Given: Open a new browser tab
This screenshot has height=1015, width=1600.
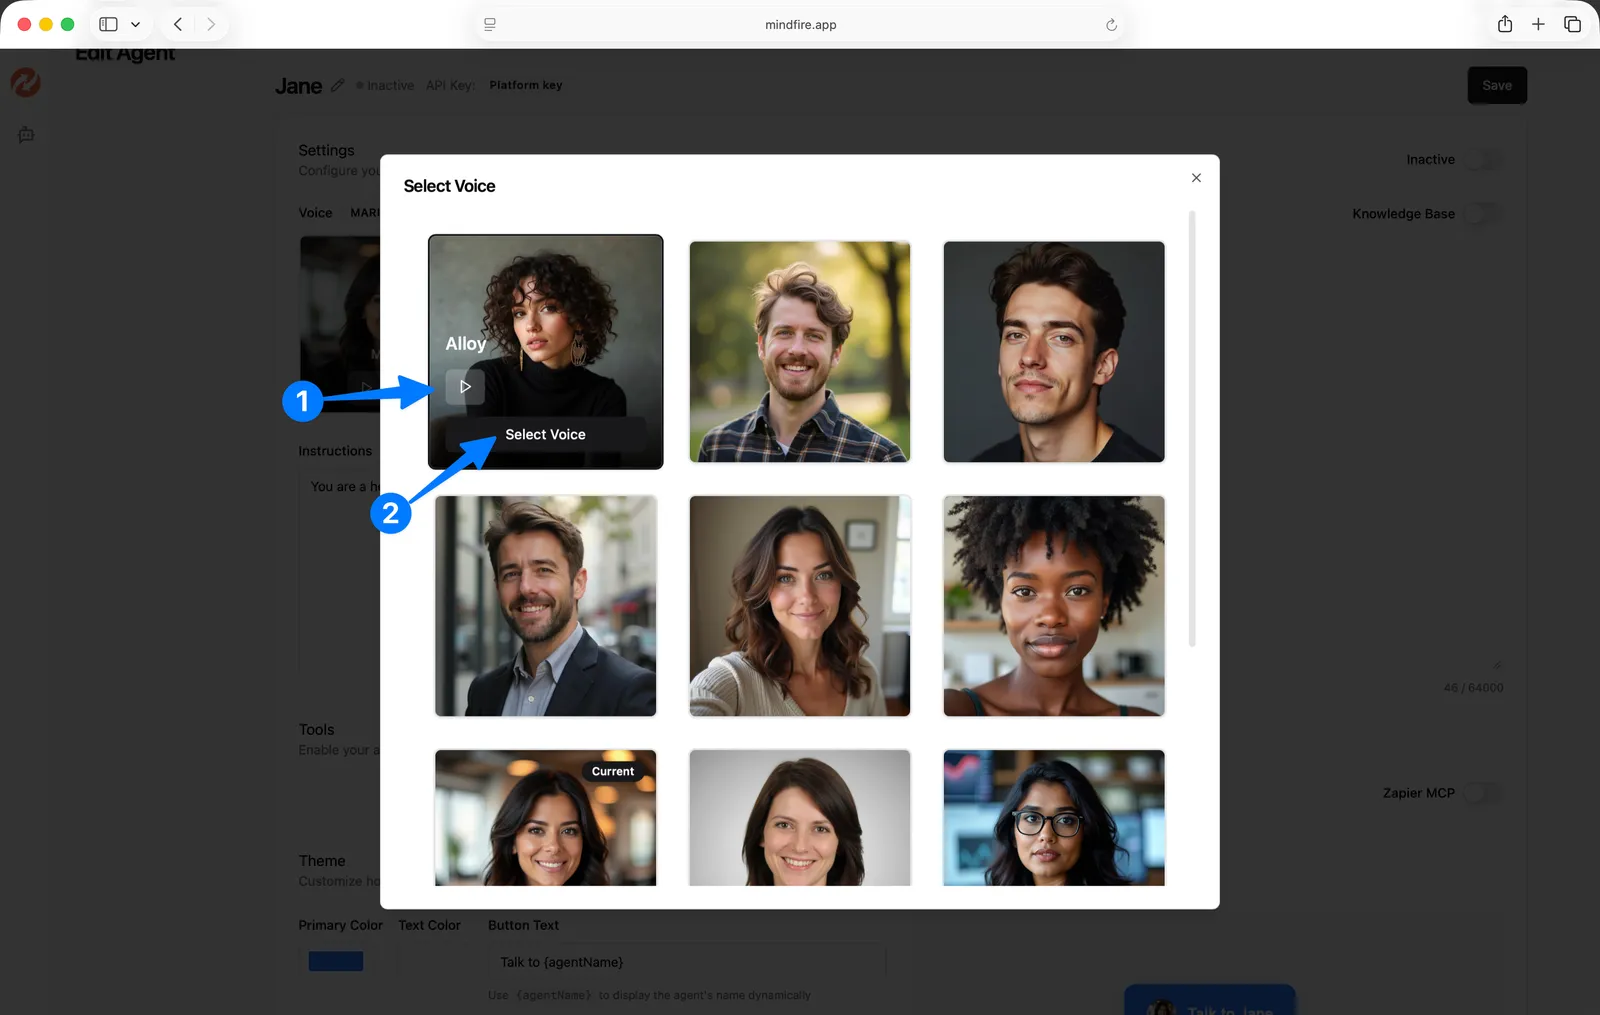Looking at the screenshot, I should click(x=1538, y=25).
